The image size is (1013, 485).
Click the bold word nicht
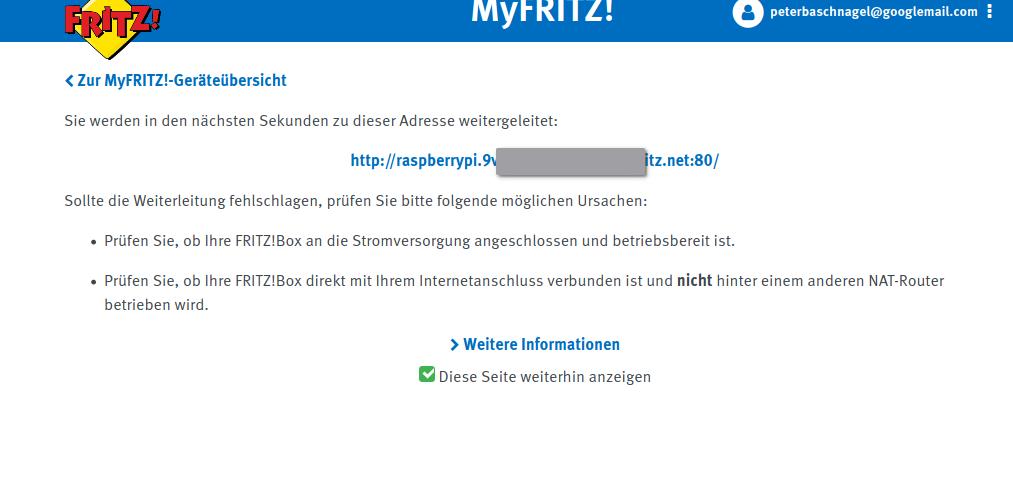click(694, 281)
